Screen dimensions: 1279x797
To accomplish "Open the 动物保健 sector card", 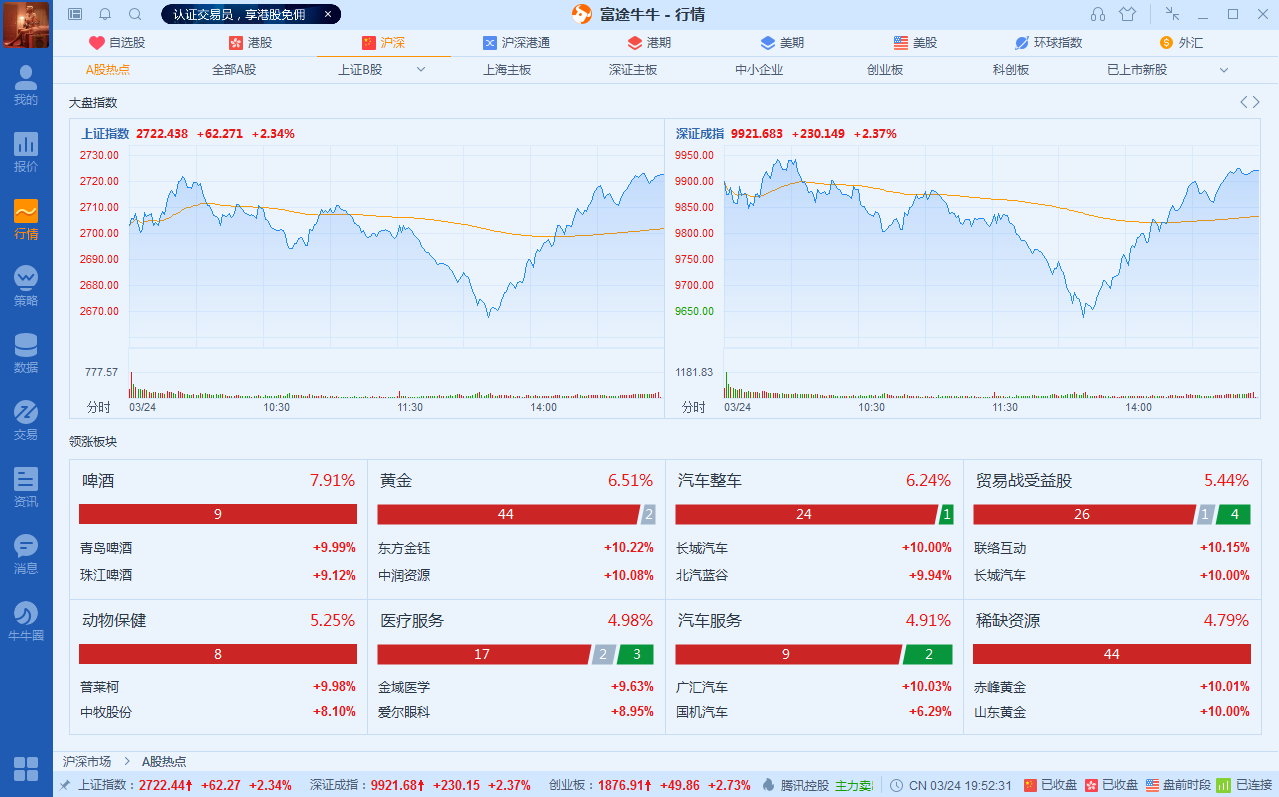I will 218,668.
